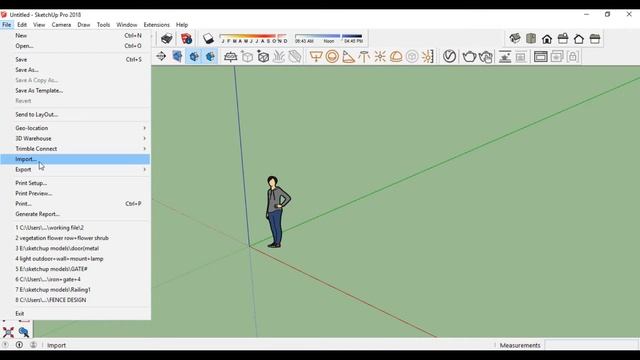
Task: Choose Print from the File menu
Action: click(75, 204)
